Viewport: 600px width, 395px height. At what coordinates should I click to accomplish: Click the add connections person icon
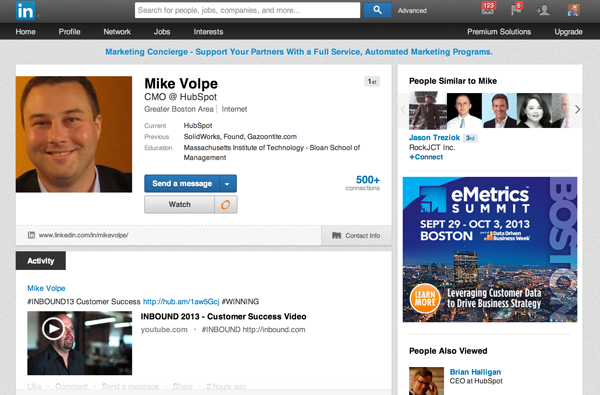543,10
